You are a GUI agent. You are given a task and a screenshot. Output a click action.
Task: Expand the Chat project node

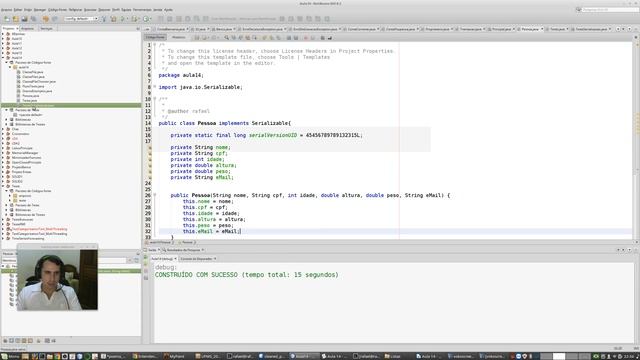pos(3,129)
